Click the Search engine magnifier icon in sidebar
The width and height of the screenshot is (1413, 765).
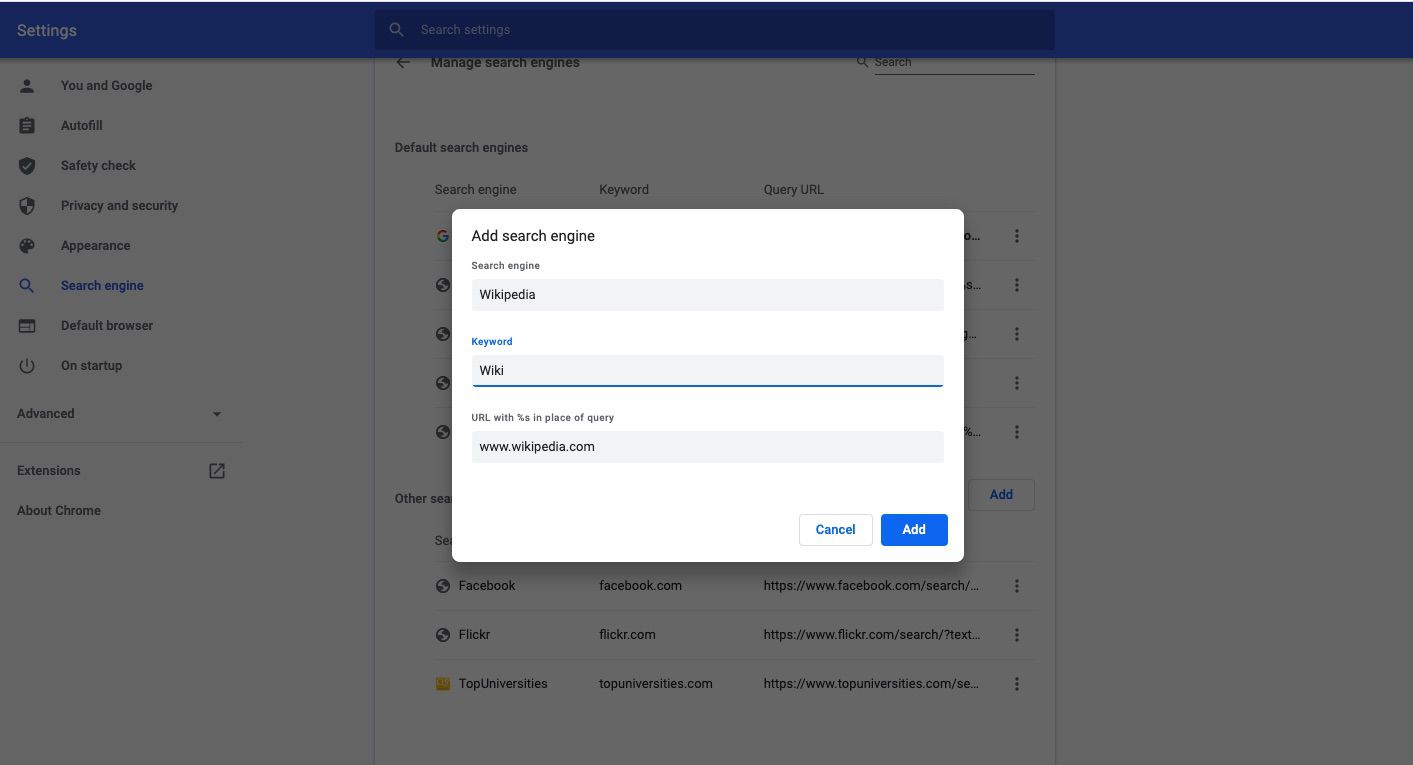click(27, 286)
